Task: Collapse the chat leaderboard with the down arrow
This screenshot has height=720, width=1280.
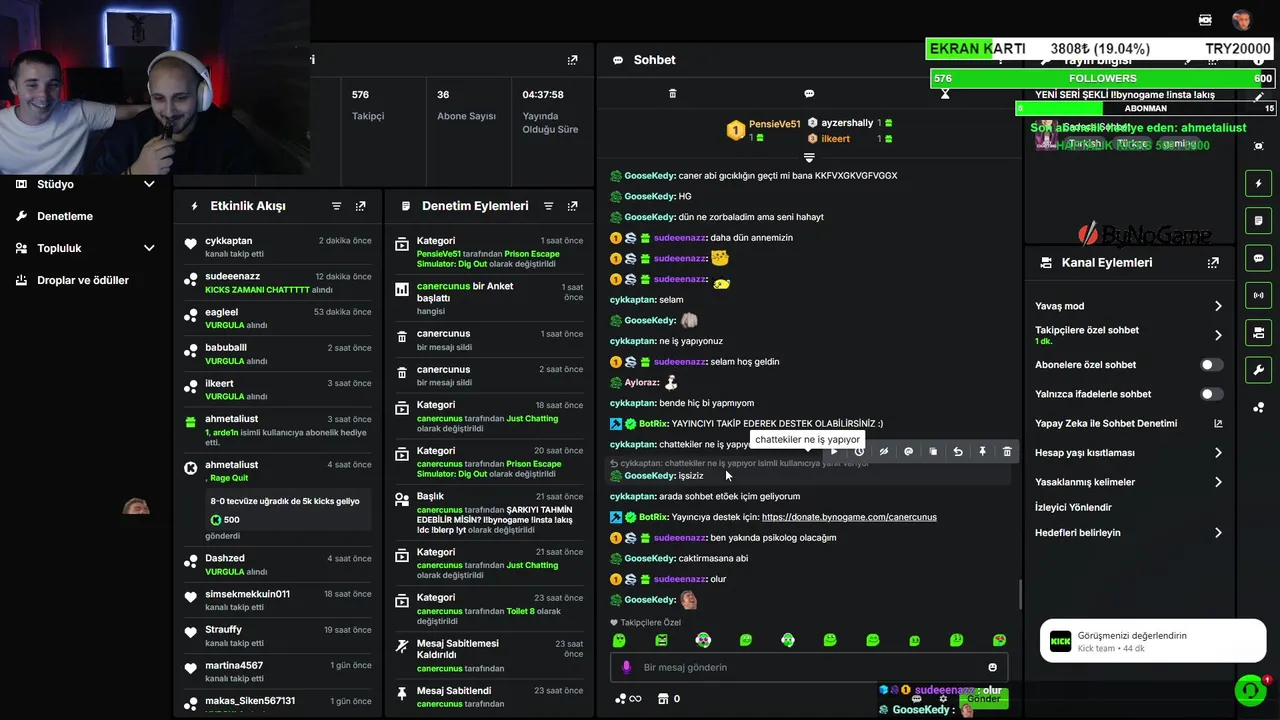Action: pyautogui.click(x=809, y=158)
